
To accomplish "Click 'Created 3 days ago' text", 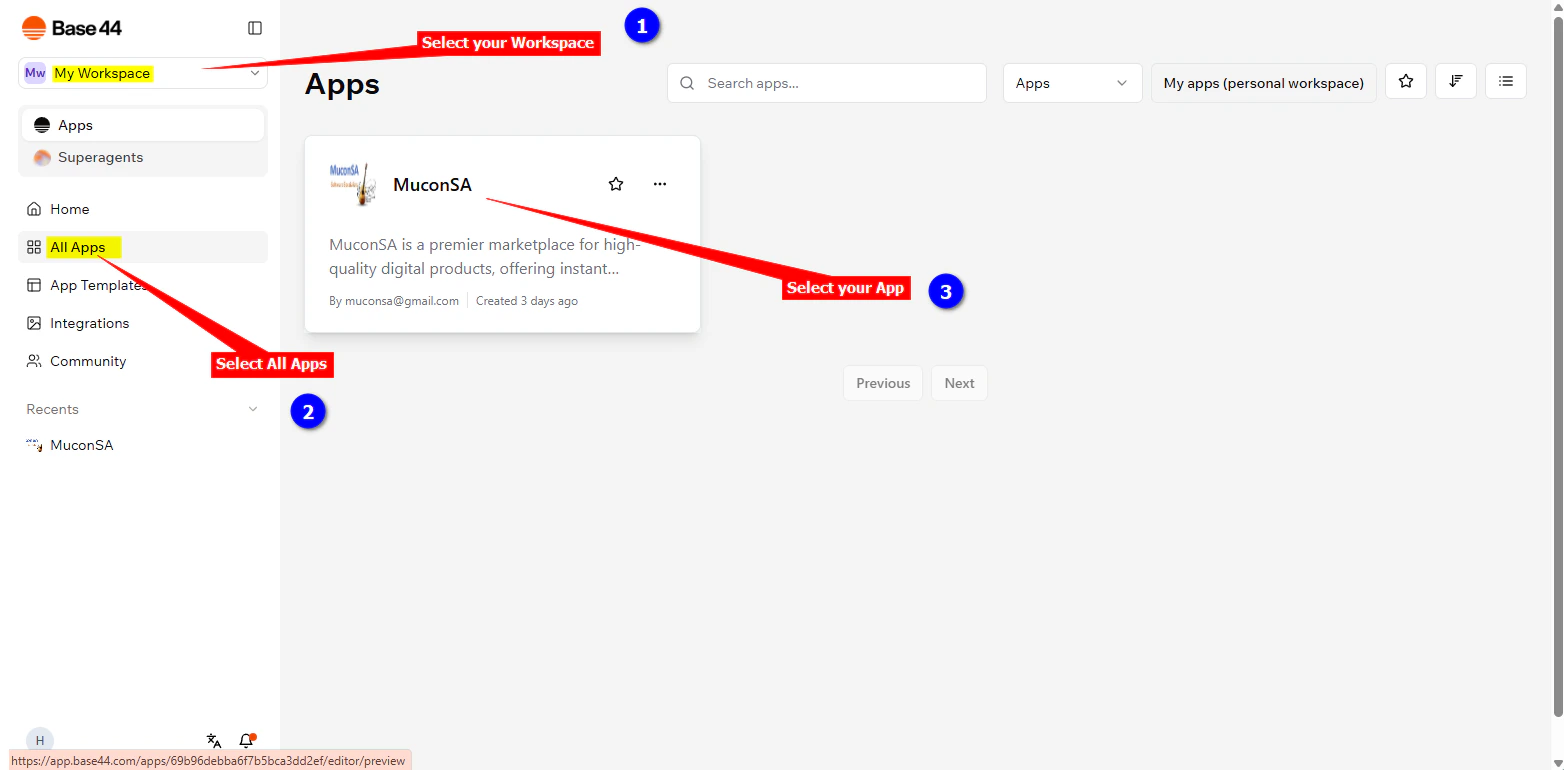I will 527,301.
